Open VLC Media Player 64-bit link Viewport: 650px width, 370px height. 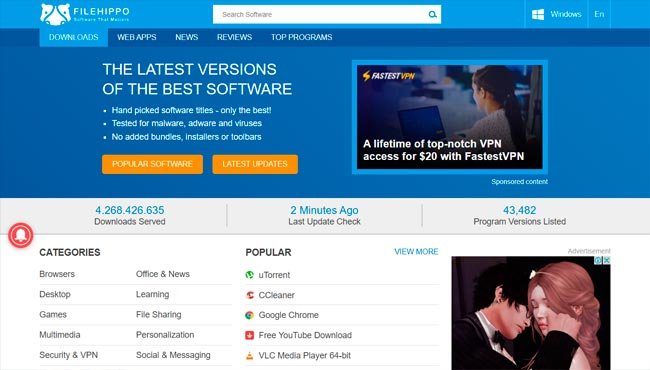tap(305, 355)
